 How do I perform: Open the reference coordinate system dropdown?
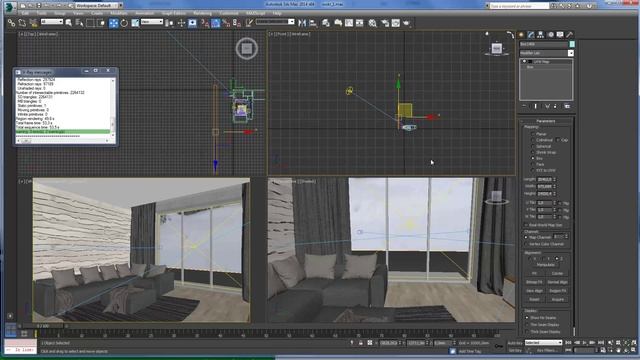coord(152,22)
